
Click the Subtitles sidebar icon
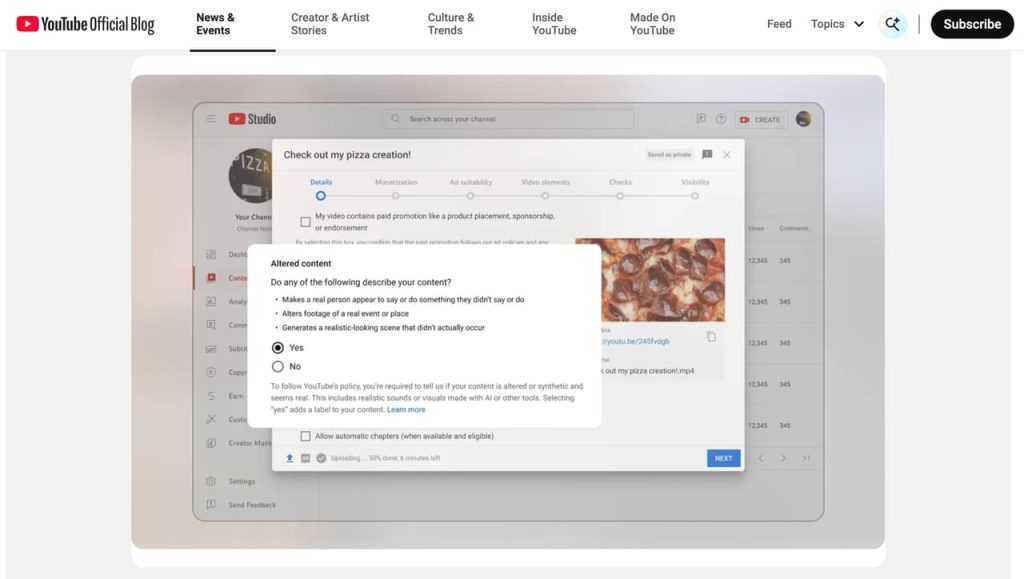211,349
